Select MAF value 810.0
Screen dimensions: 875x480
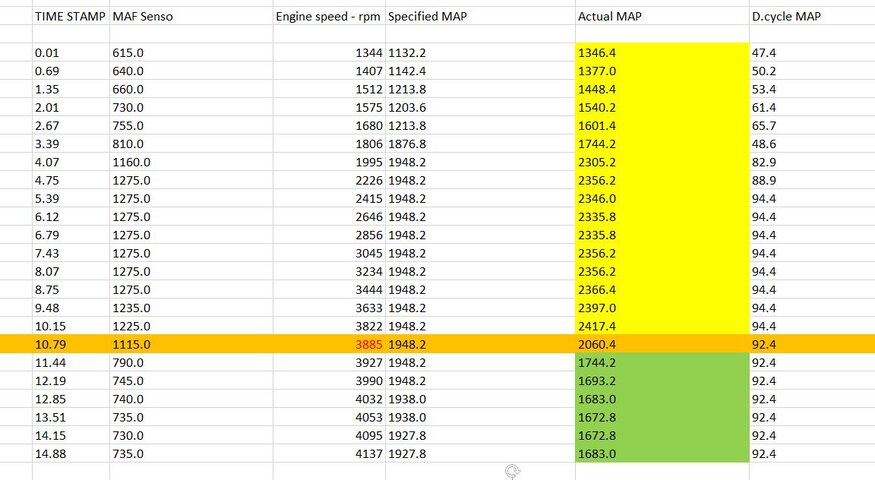[191, 144]
